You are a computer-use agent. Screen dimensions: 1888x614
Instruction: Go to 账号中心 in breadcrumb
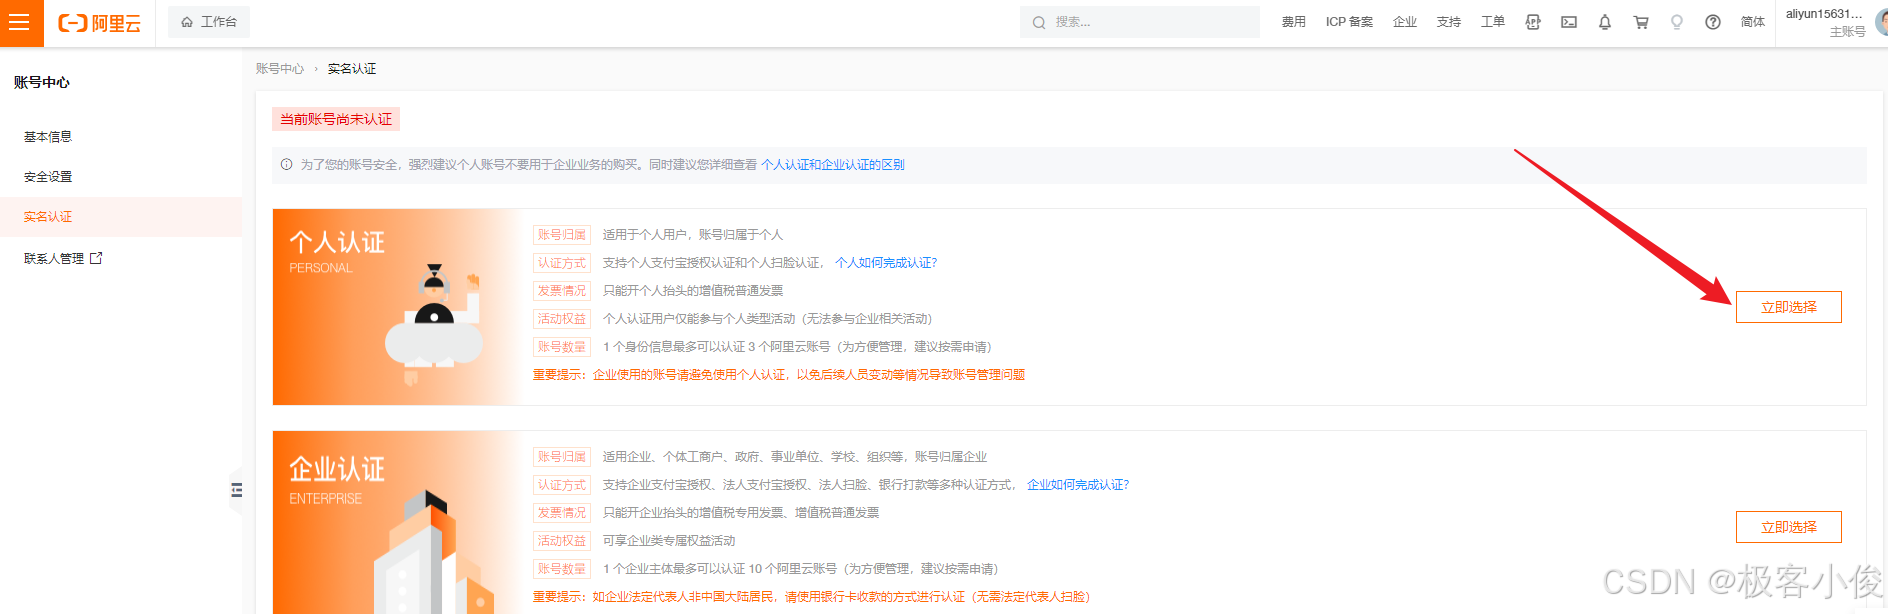[280, 69]
